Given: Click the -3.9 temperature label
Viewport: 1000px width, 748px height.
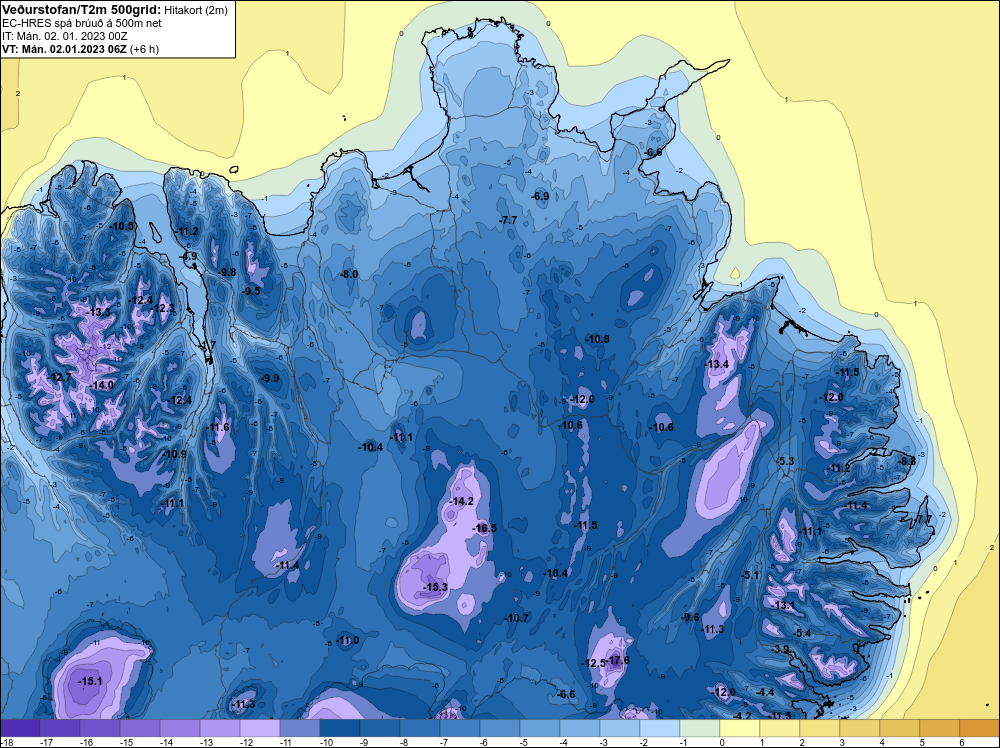Looking at the screenshot, I should (x=780, y=649).
